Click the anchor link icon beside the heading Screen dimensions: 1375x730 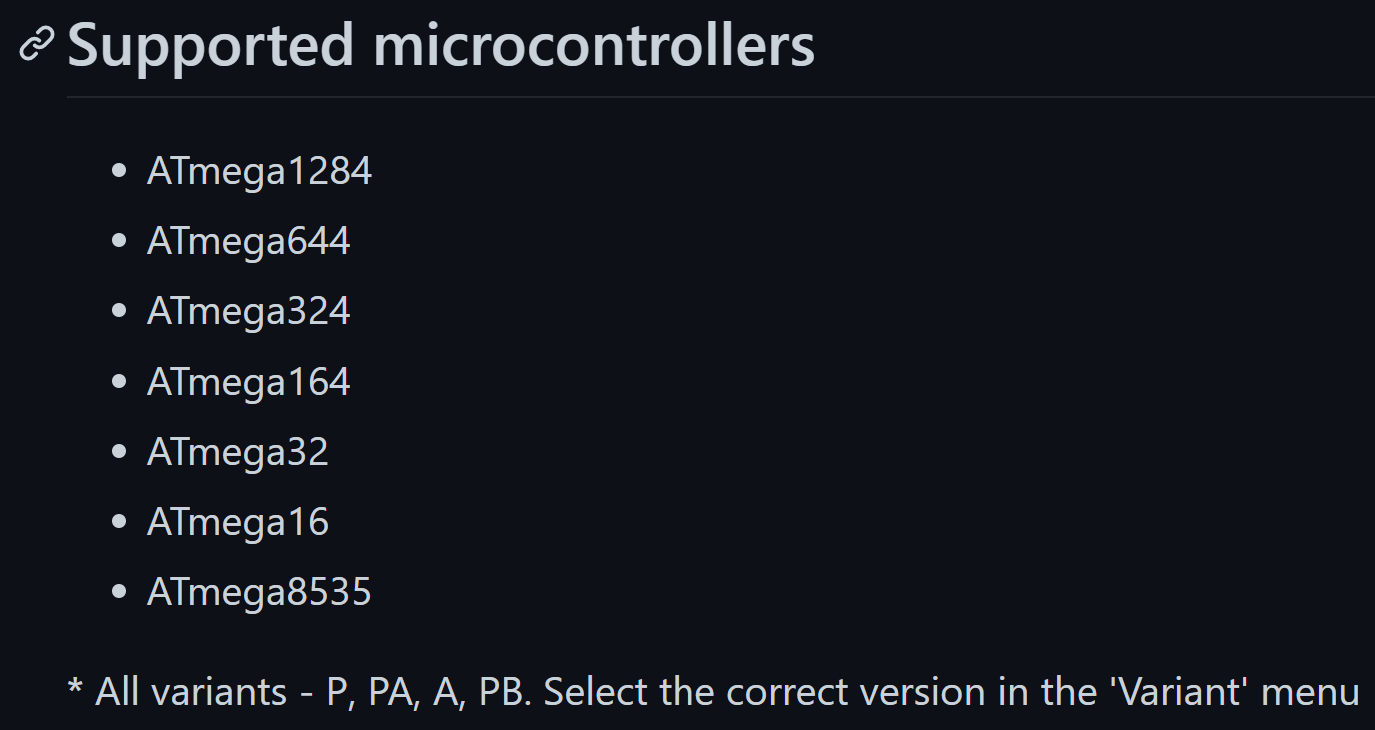36,45
